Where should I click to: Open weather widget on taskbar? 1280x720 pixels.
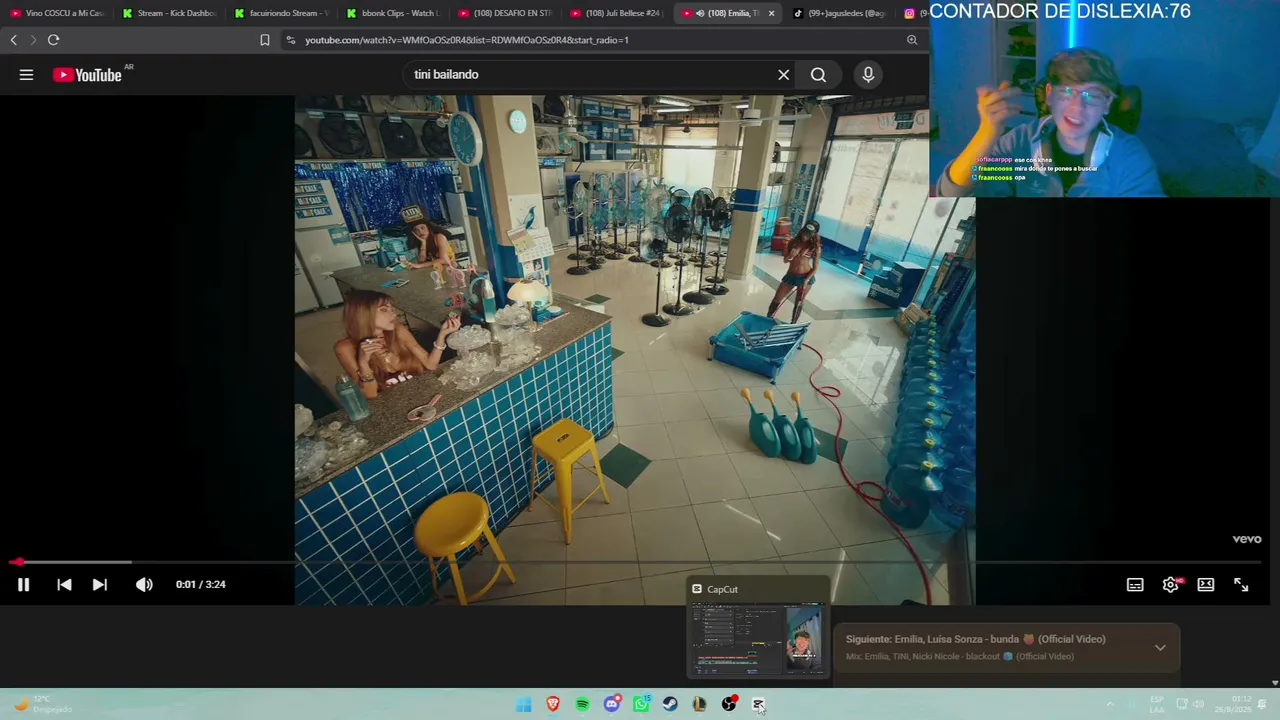tap(42, 705)
